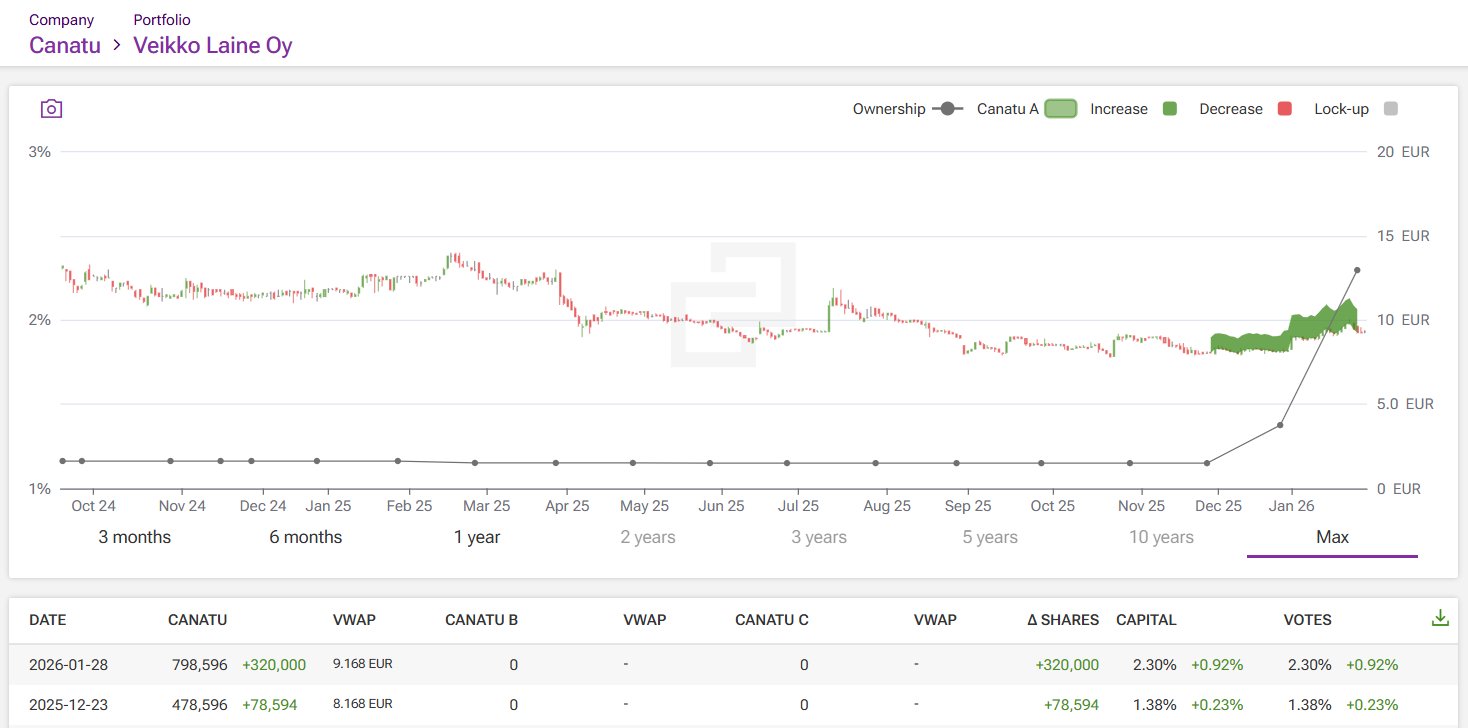The width and height of the screenshot is (1468, 728).
Task: Click the download table data icon
Action: (x=1440, y=619)
